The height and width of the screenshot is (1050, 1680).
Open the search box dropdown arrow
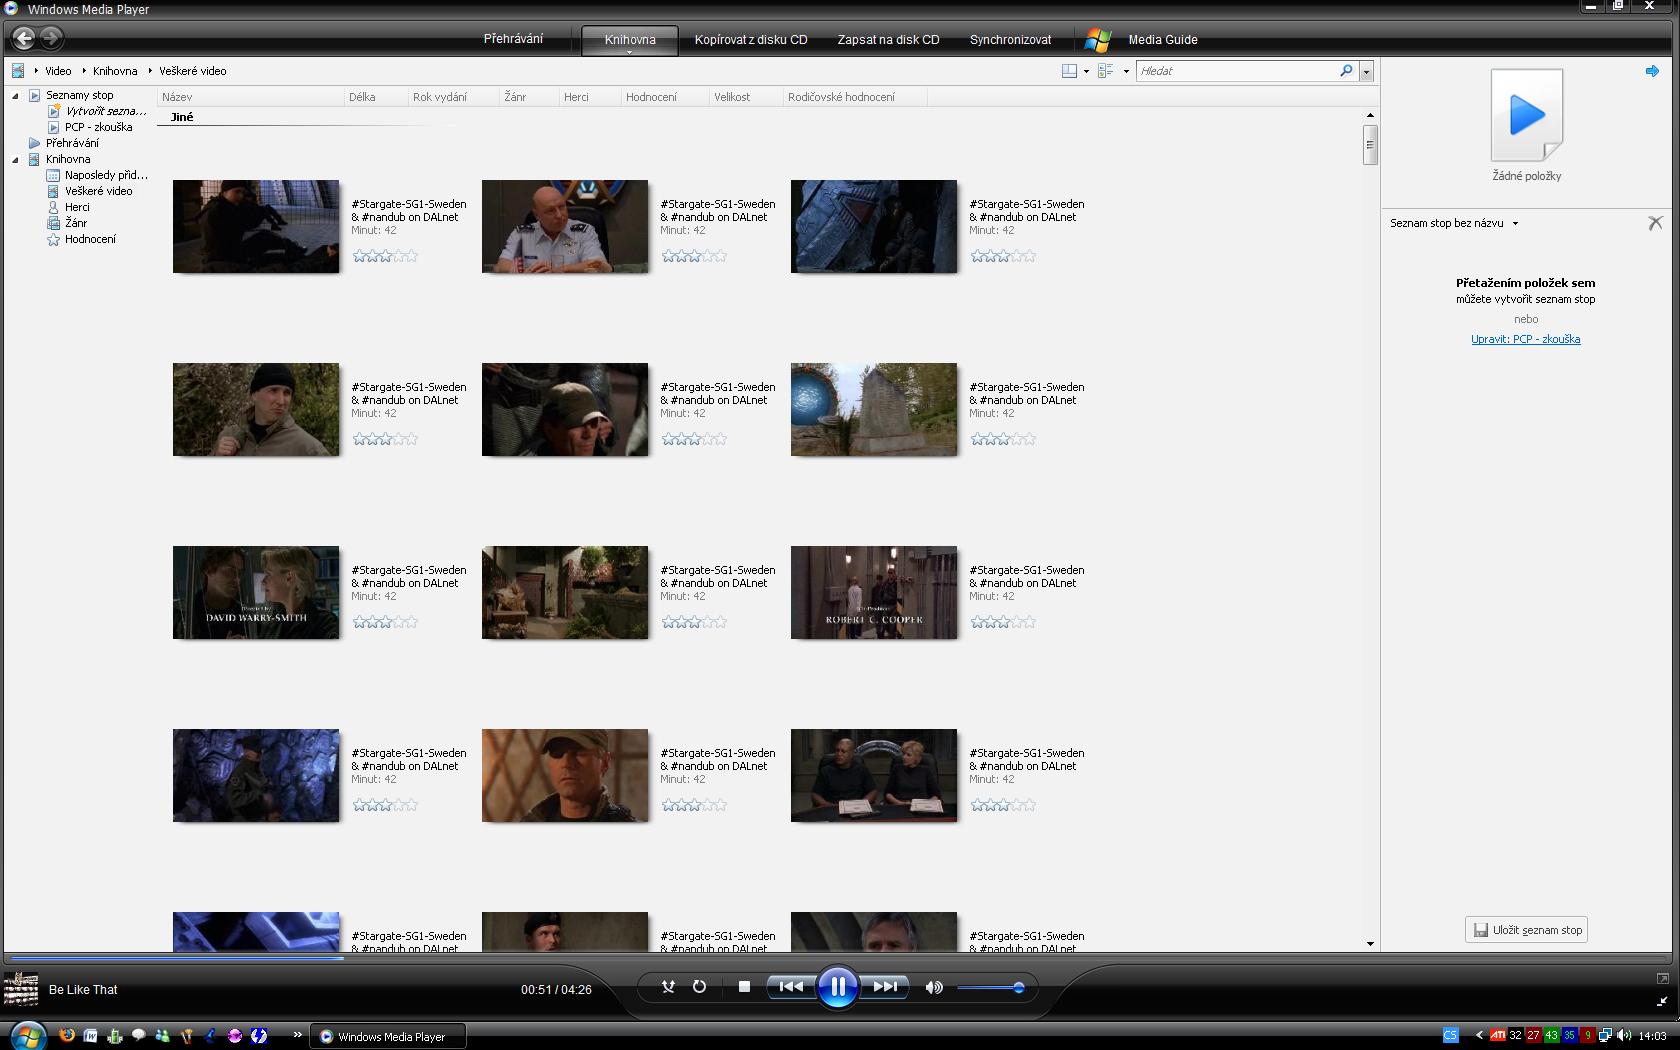click(x=1366, y=71)
